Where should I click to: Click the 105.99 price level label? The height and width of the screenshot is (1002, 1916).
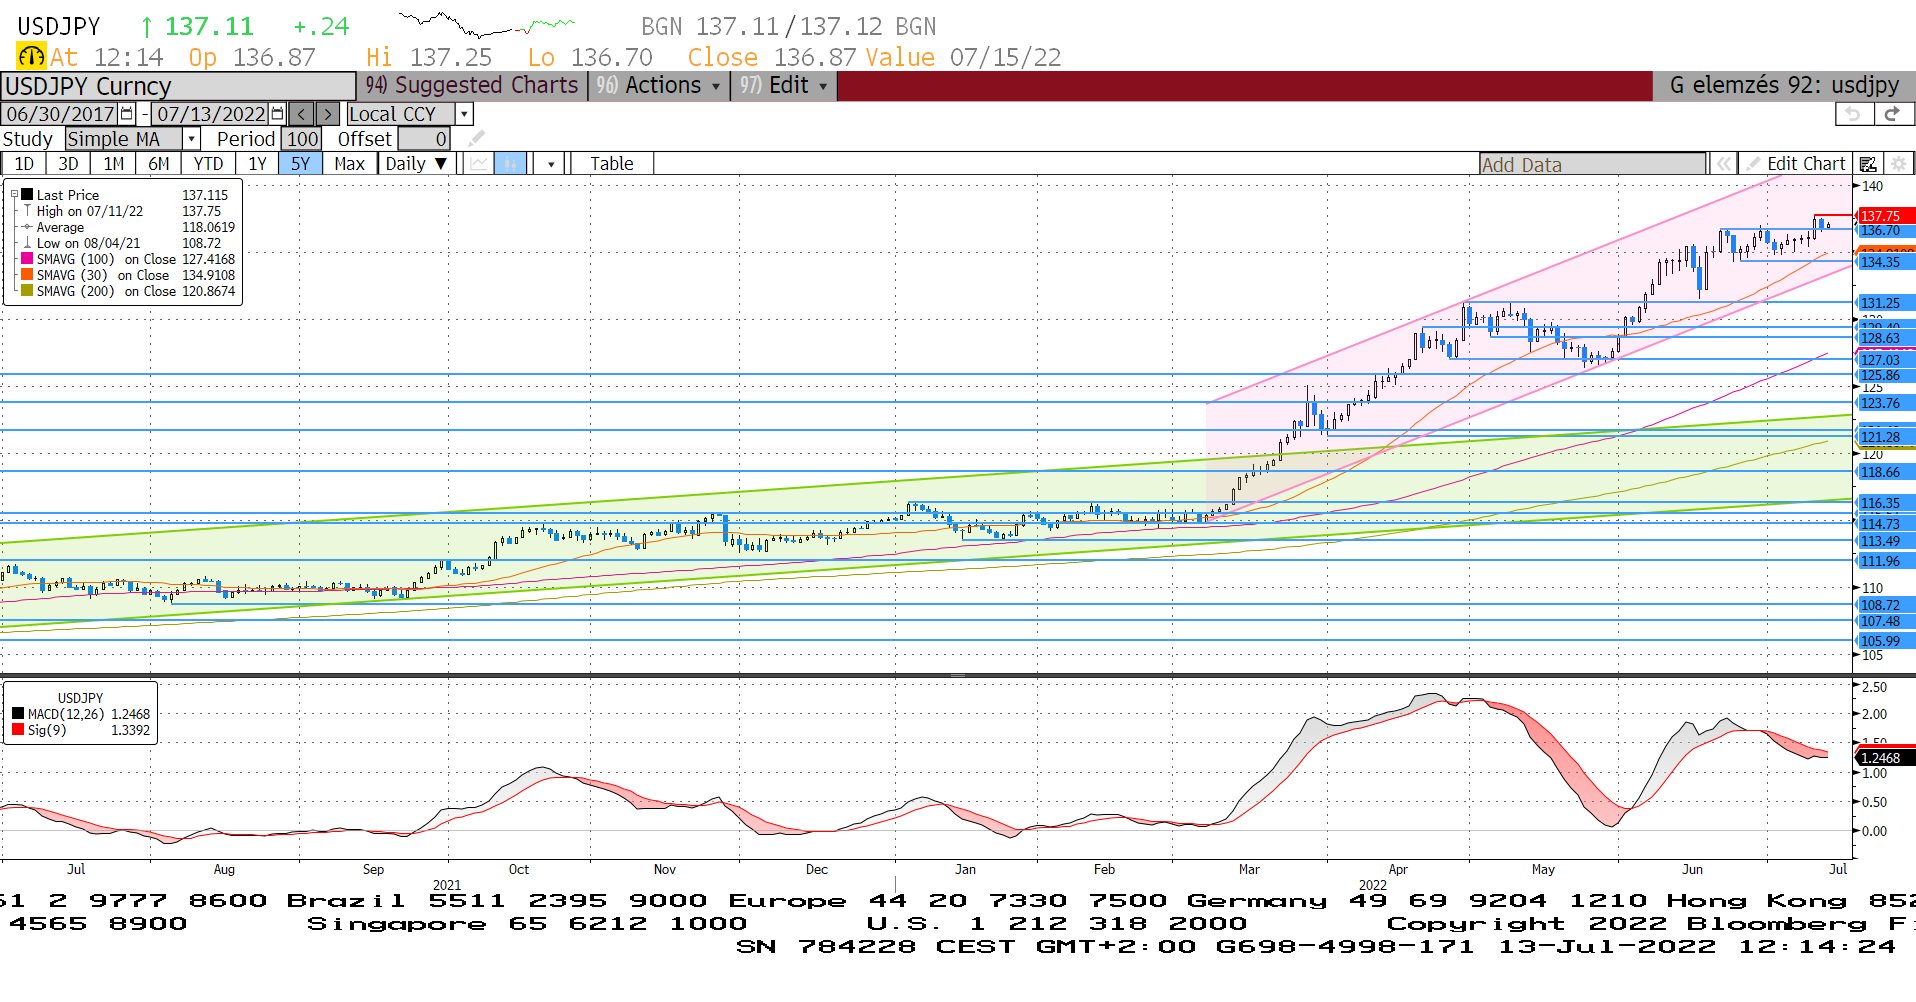pos(1885,641)
